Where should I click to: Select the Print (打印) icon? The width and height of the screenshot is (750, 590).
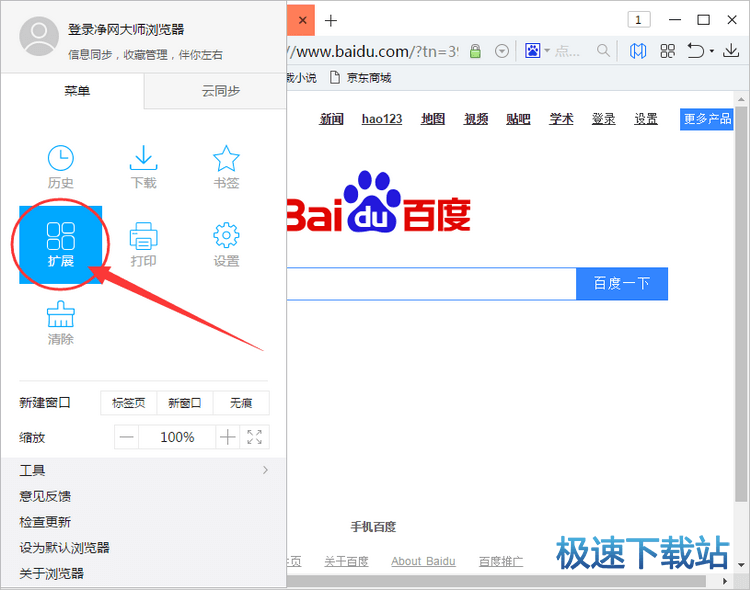143,236
